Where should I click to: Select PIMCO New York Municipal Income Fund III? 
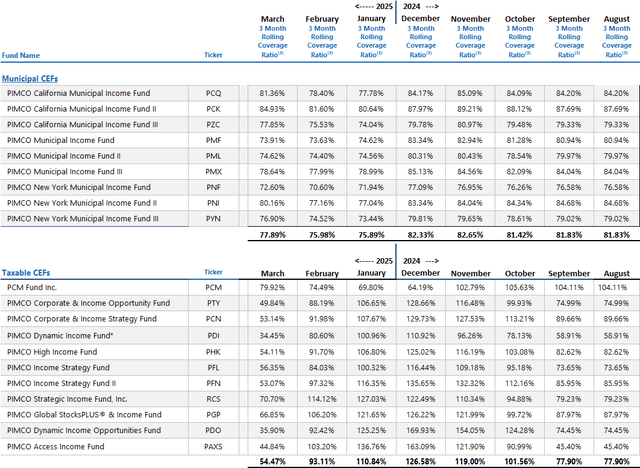pos(82,219)
